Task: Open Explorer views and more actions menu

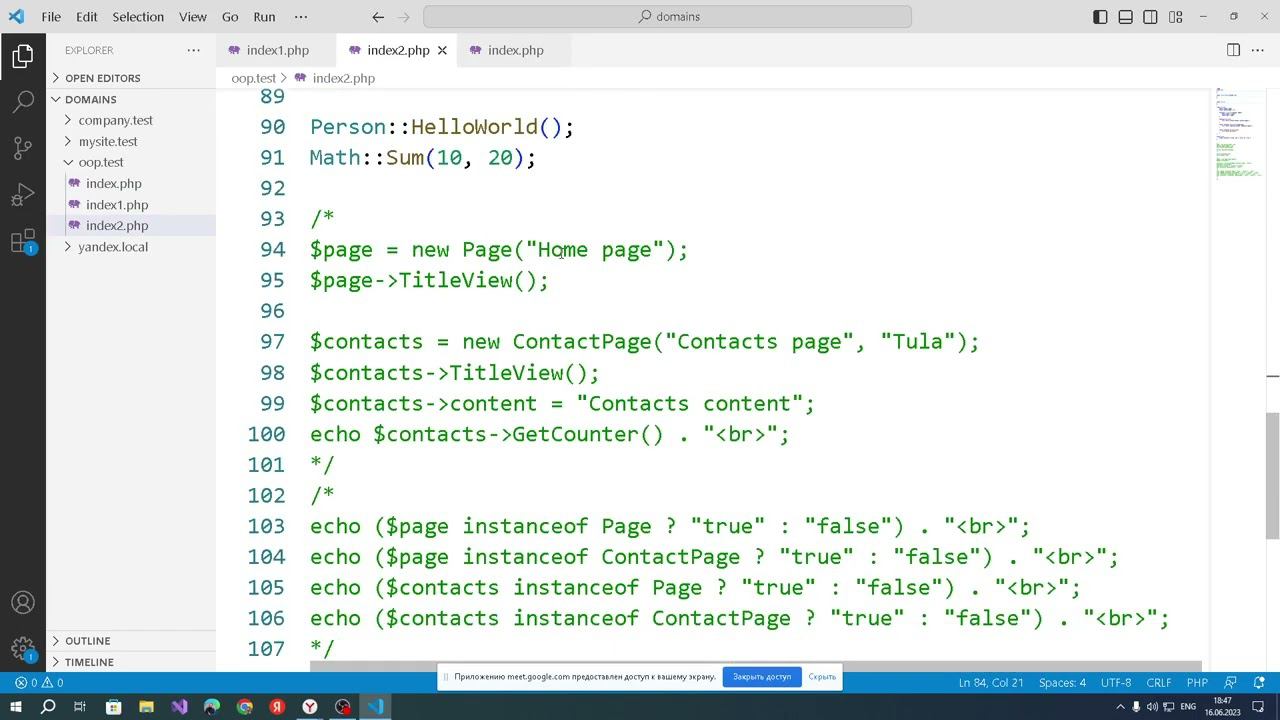Action: pos(193,50)
